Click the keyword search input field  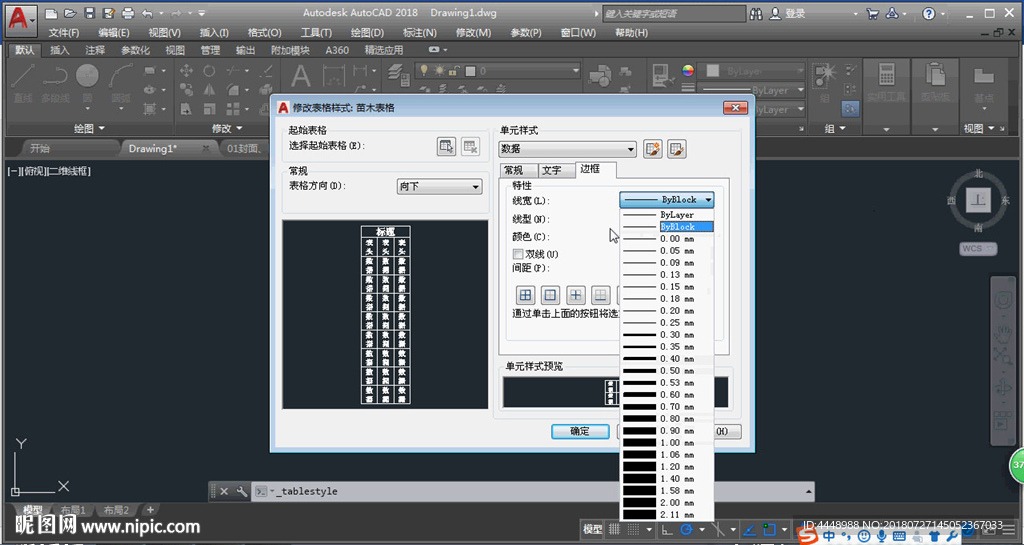point(673,13)
